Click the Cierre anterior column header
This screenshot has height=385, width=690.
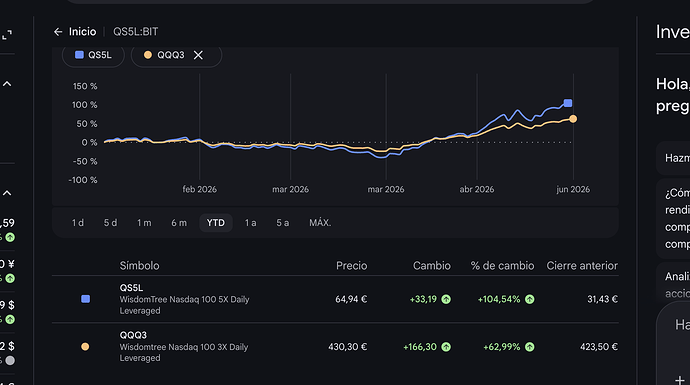tap(582, 266)
